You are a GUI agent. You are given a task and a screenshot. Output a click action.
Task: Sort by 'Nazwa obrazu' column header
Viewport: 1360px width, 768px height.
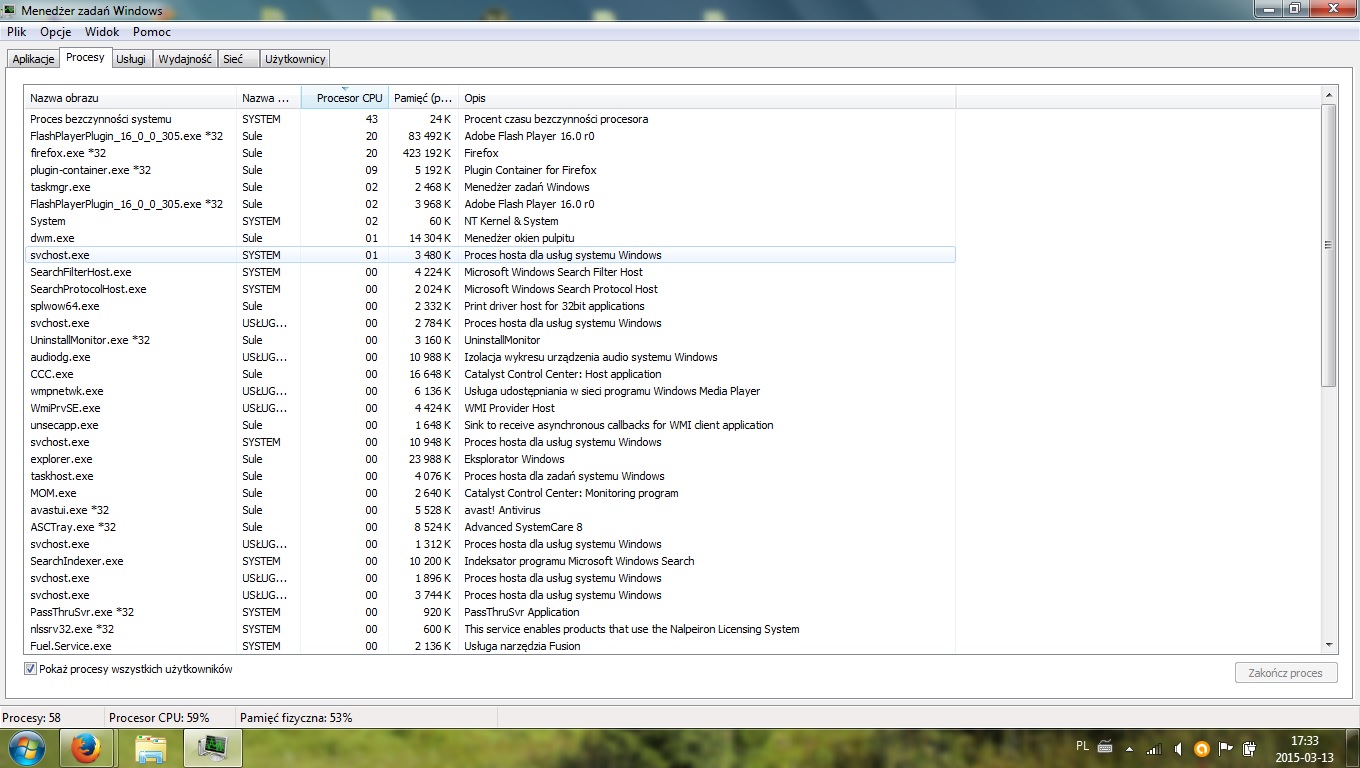[x=130, y=98]
